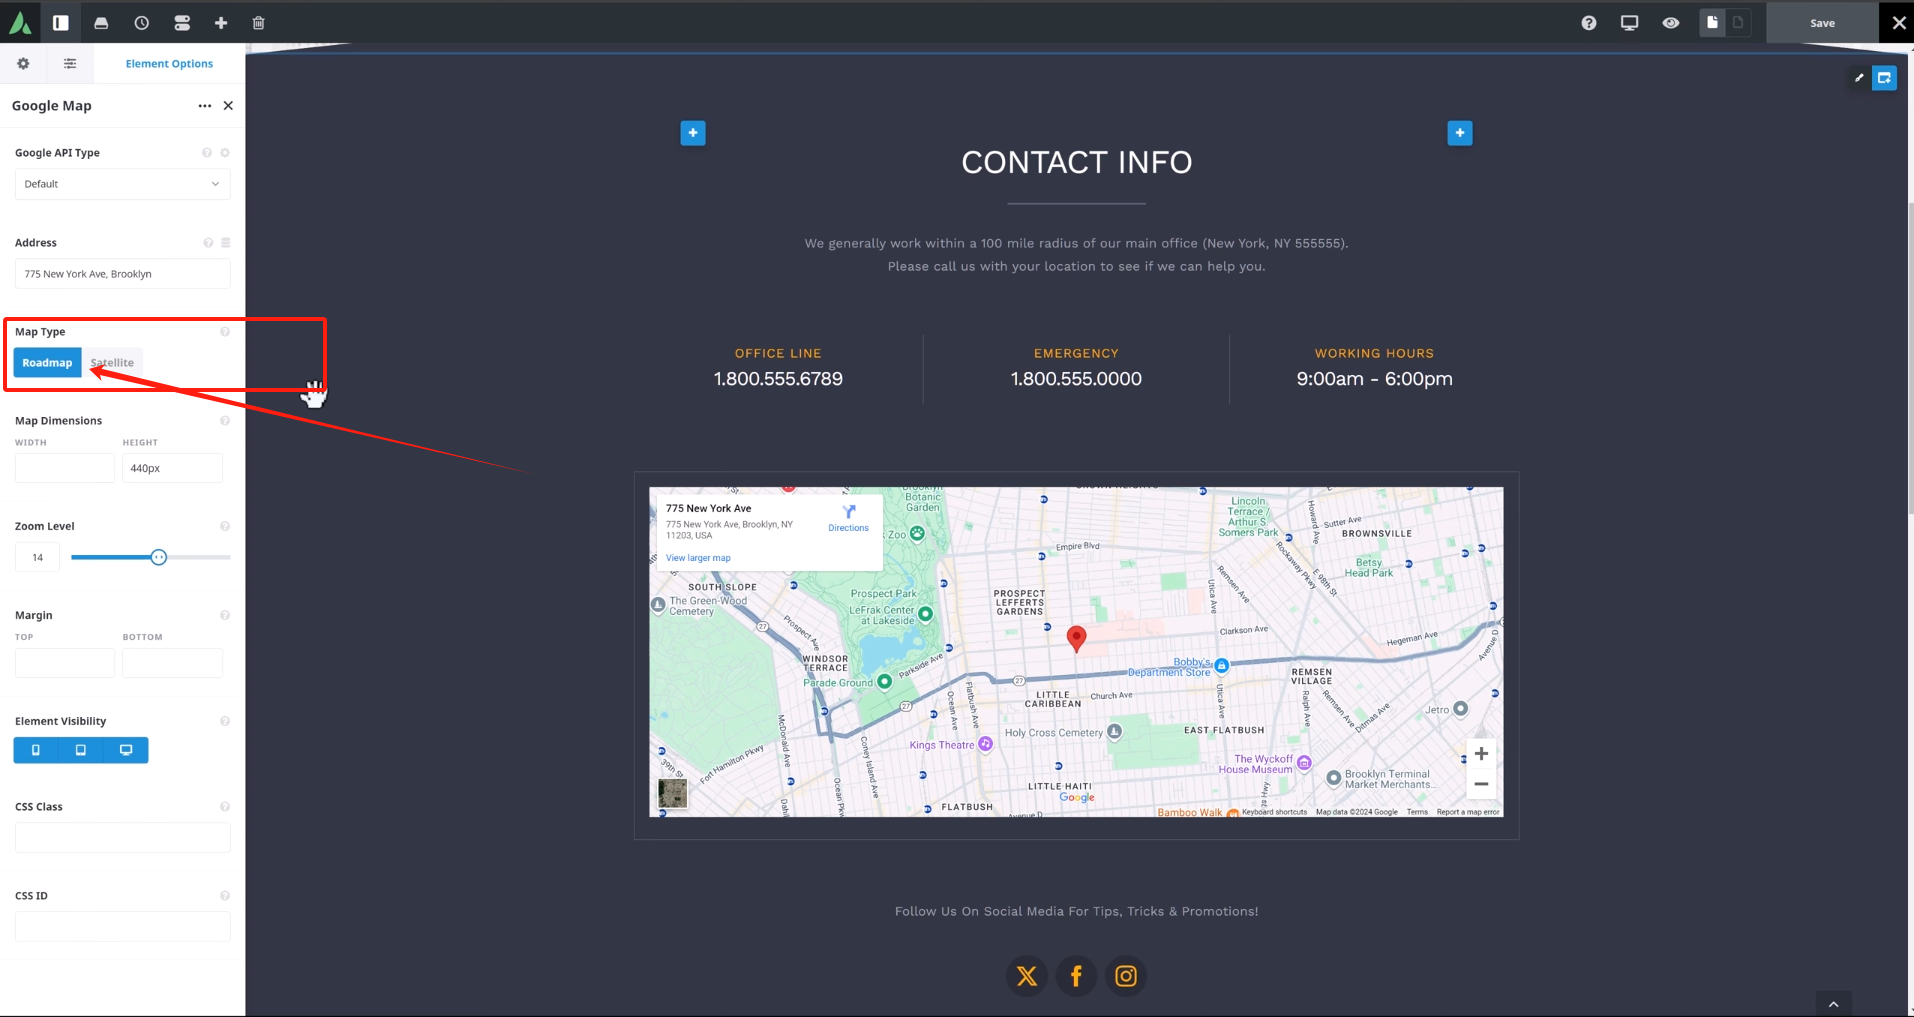Open the history clock icon
Viewport: 1914px width, 1017px height.
(x=142, y=22)
